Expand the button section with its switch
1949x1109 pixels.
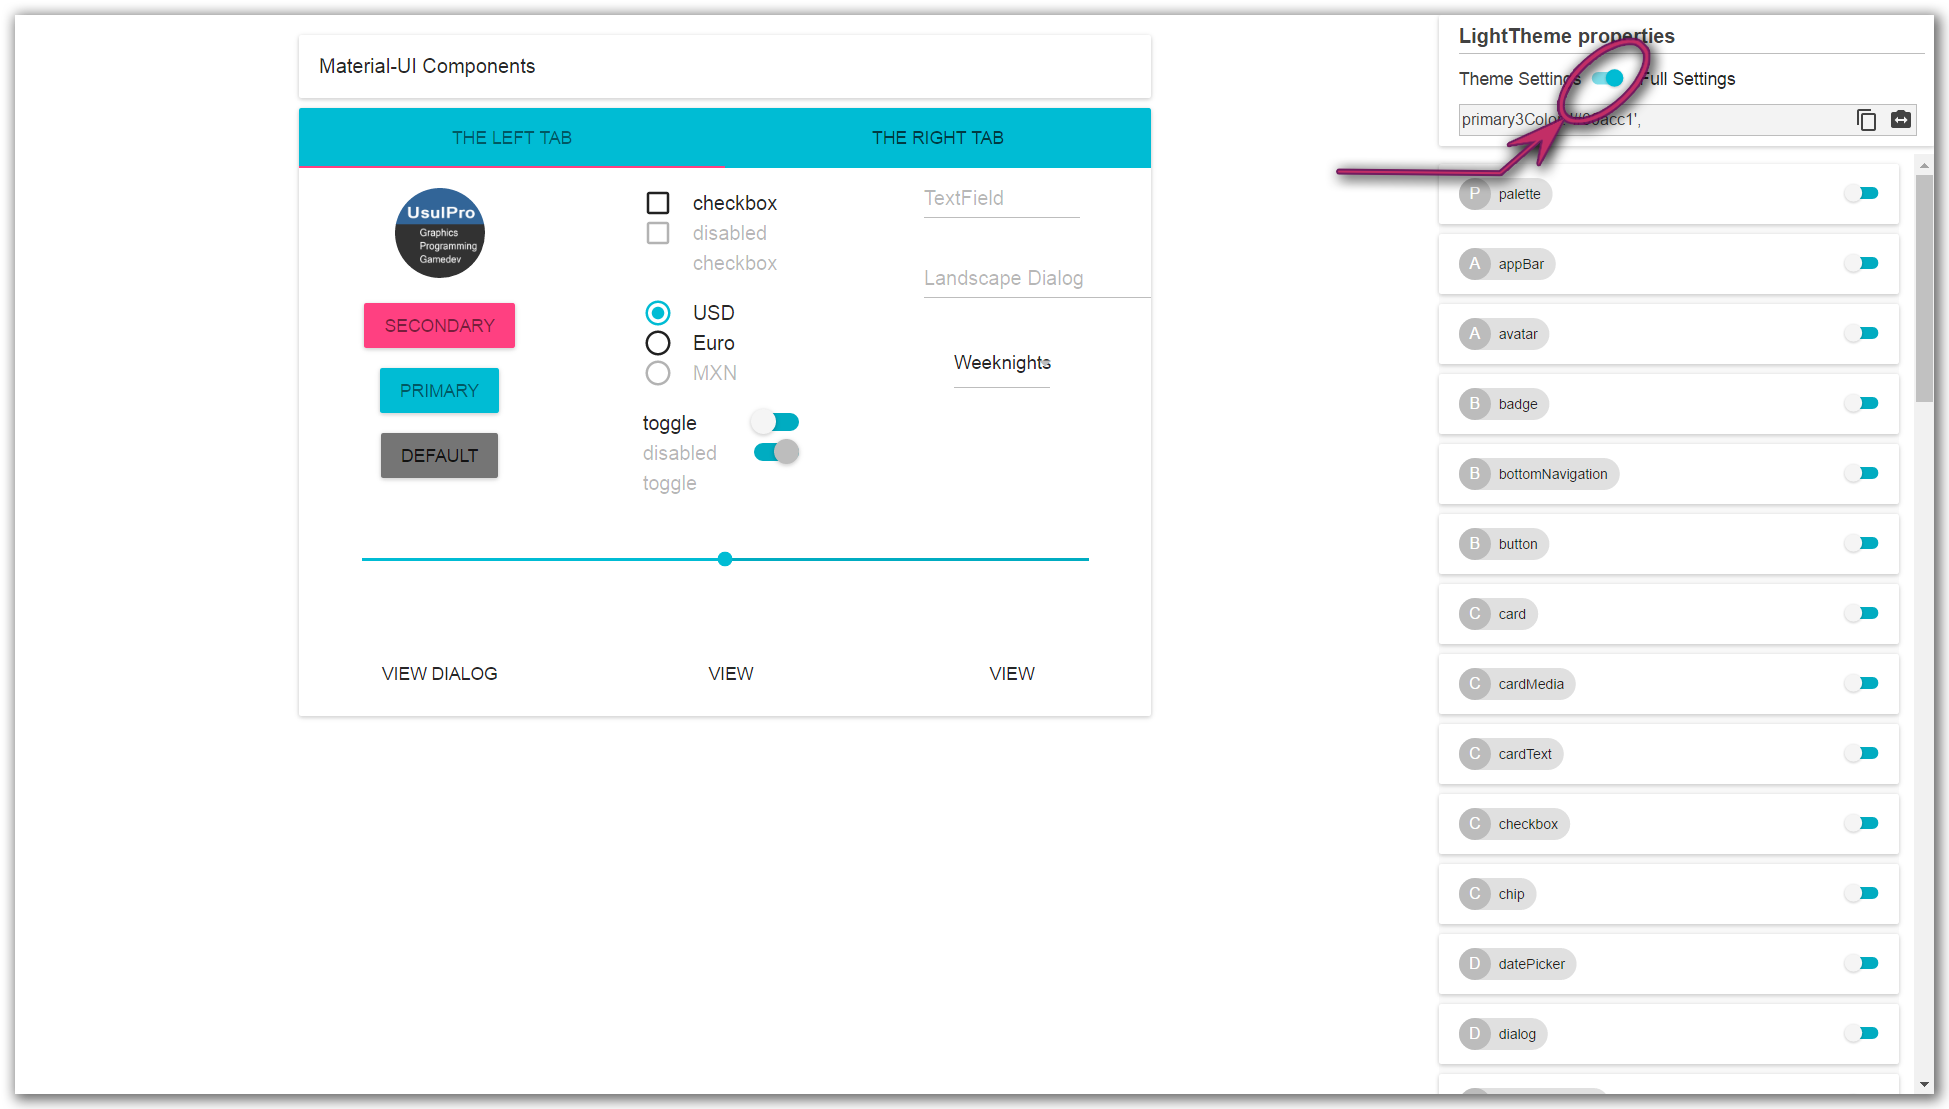click(x=1862, y=544)
